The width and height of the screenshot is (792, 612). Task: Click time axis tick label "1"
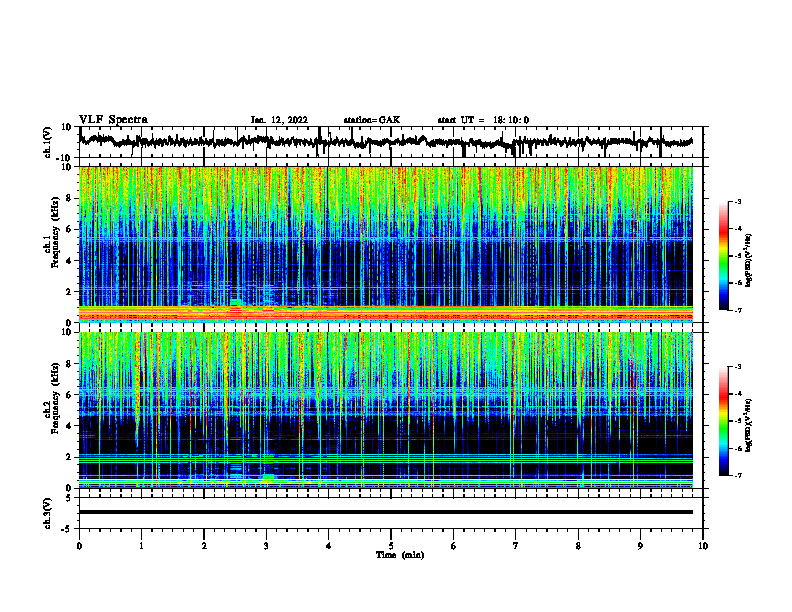tap(141, 546)
